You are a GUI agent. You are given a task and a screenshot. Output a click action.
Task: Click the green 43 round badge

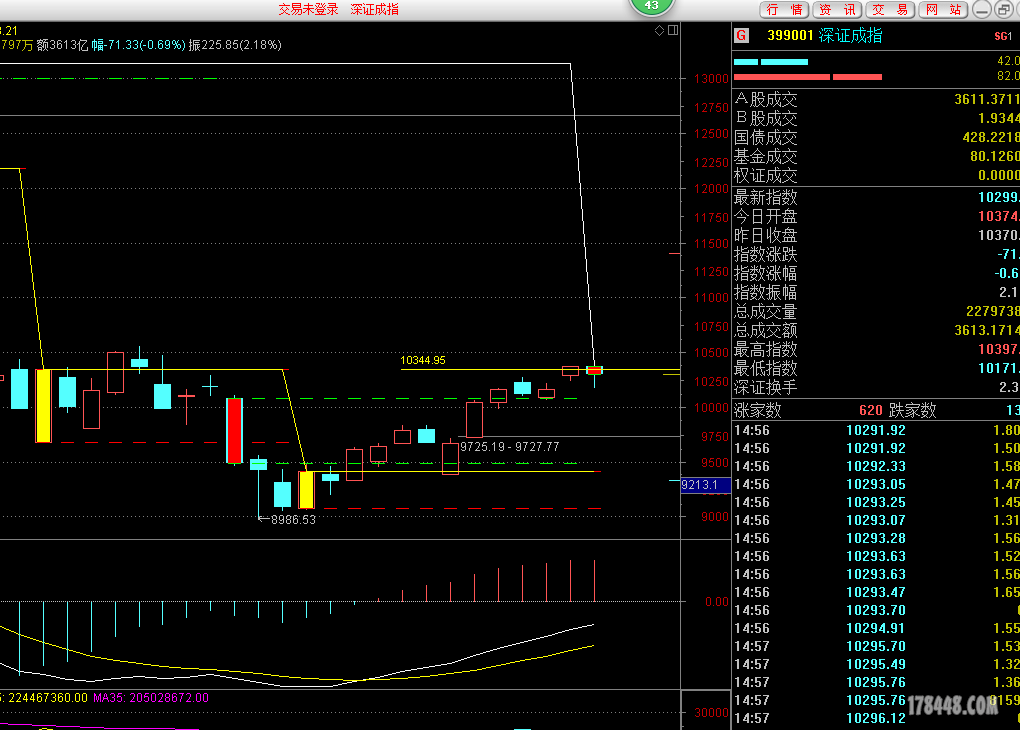pyautogui.click(x=651, y=6)
